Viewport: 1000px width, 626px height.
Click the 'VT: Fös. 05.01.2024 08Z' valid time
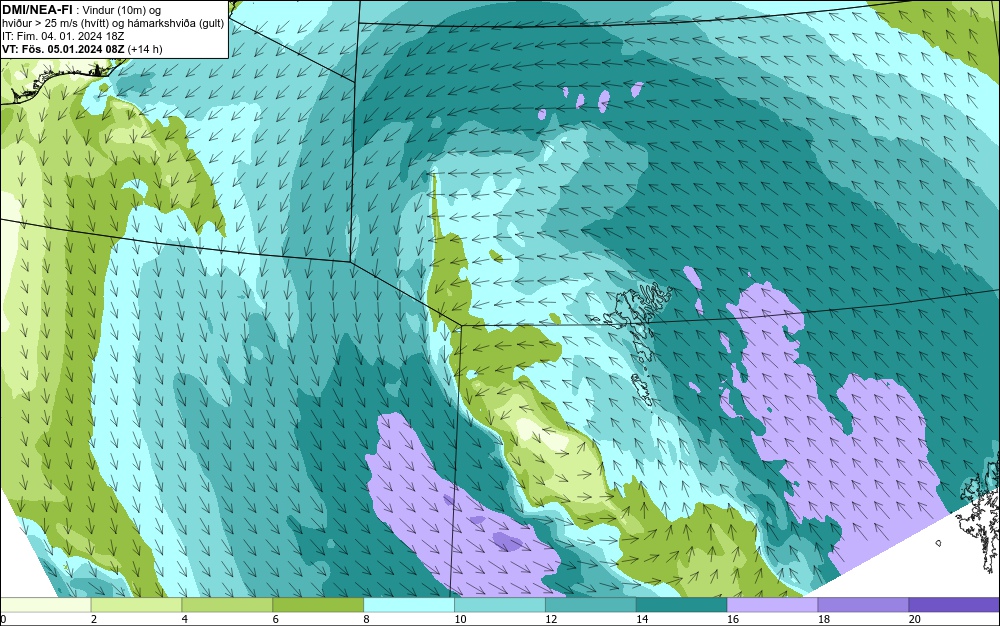(64, 49)
